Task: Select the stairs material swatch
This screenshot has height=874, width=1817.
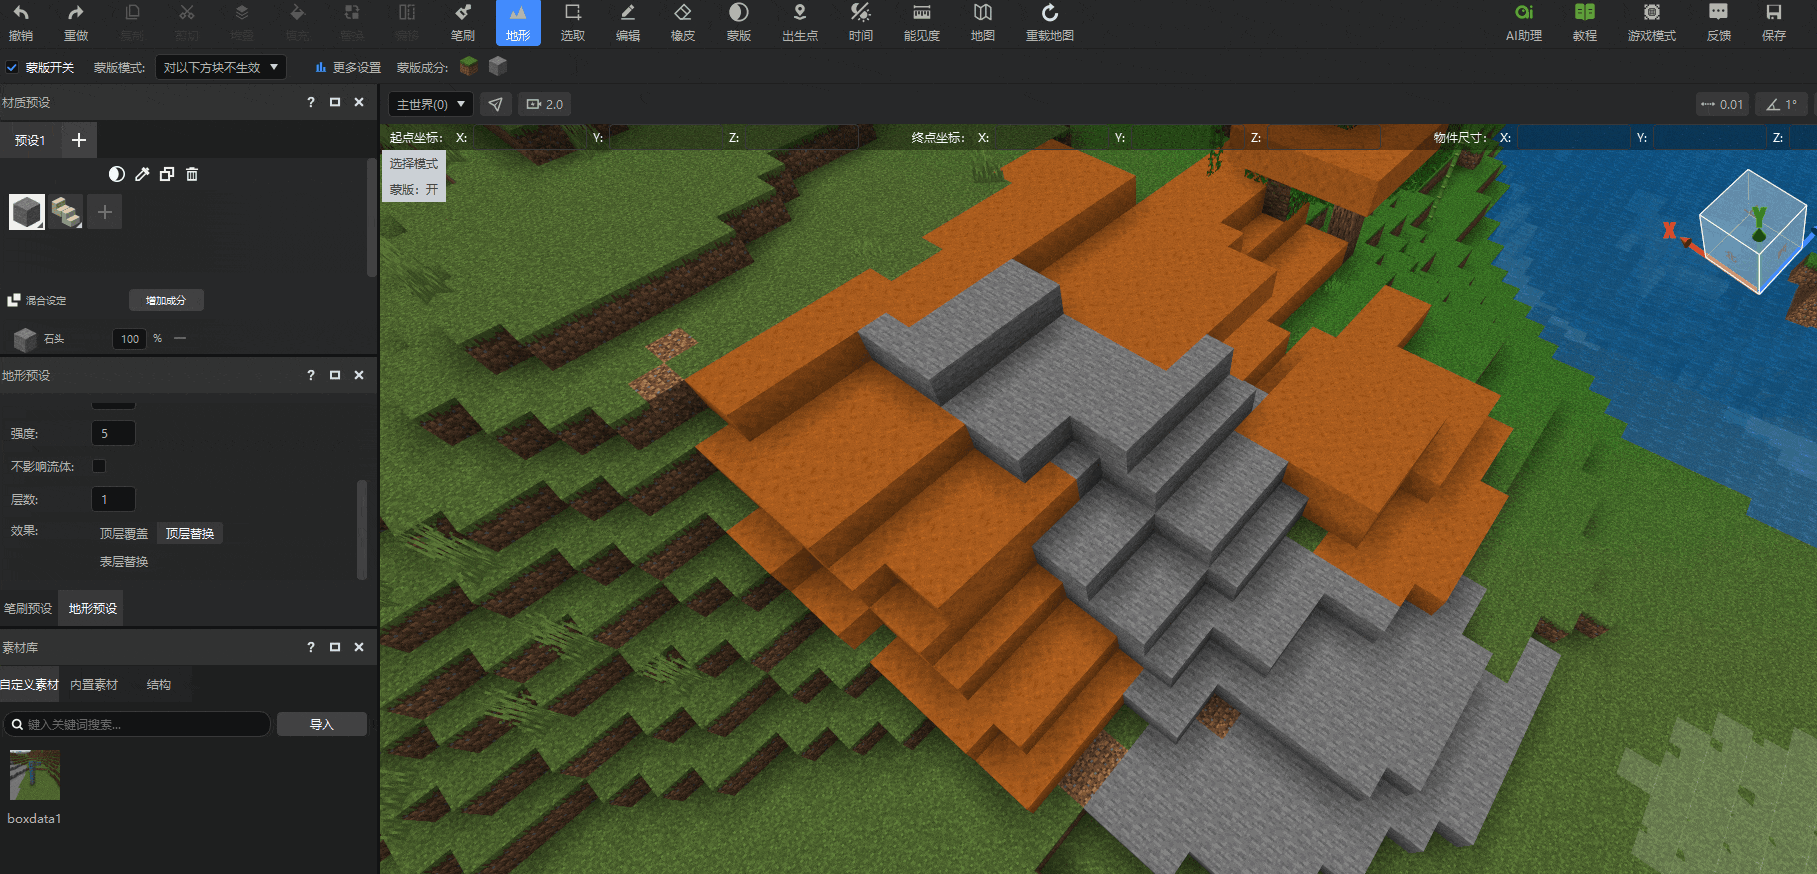Action: [x=66, y=212]
